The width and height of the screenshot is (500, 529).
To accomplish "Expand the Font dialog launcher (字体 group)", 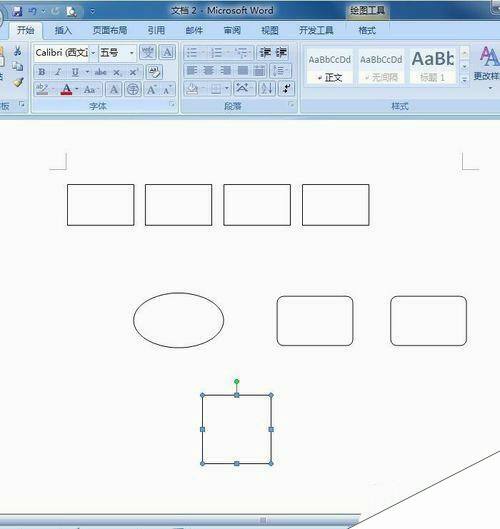I will pyautogui.click(x=172, y=105).
